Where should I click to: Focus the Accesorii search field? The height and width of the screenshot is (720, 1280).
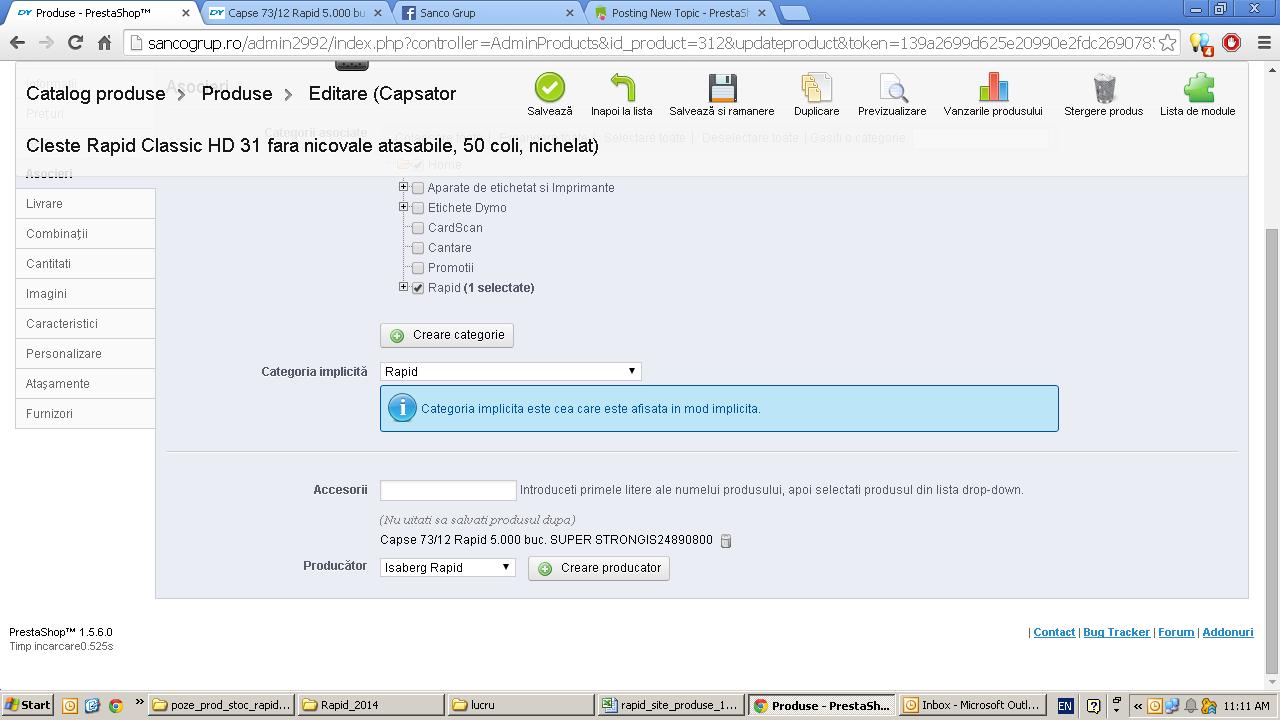[448, 490]
